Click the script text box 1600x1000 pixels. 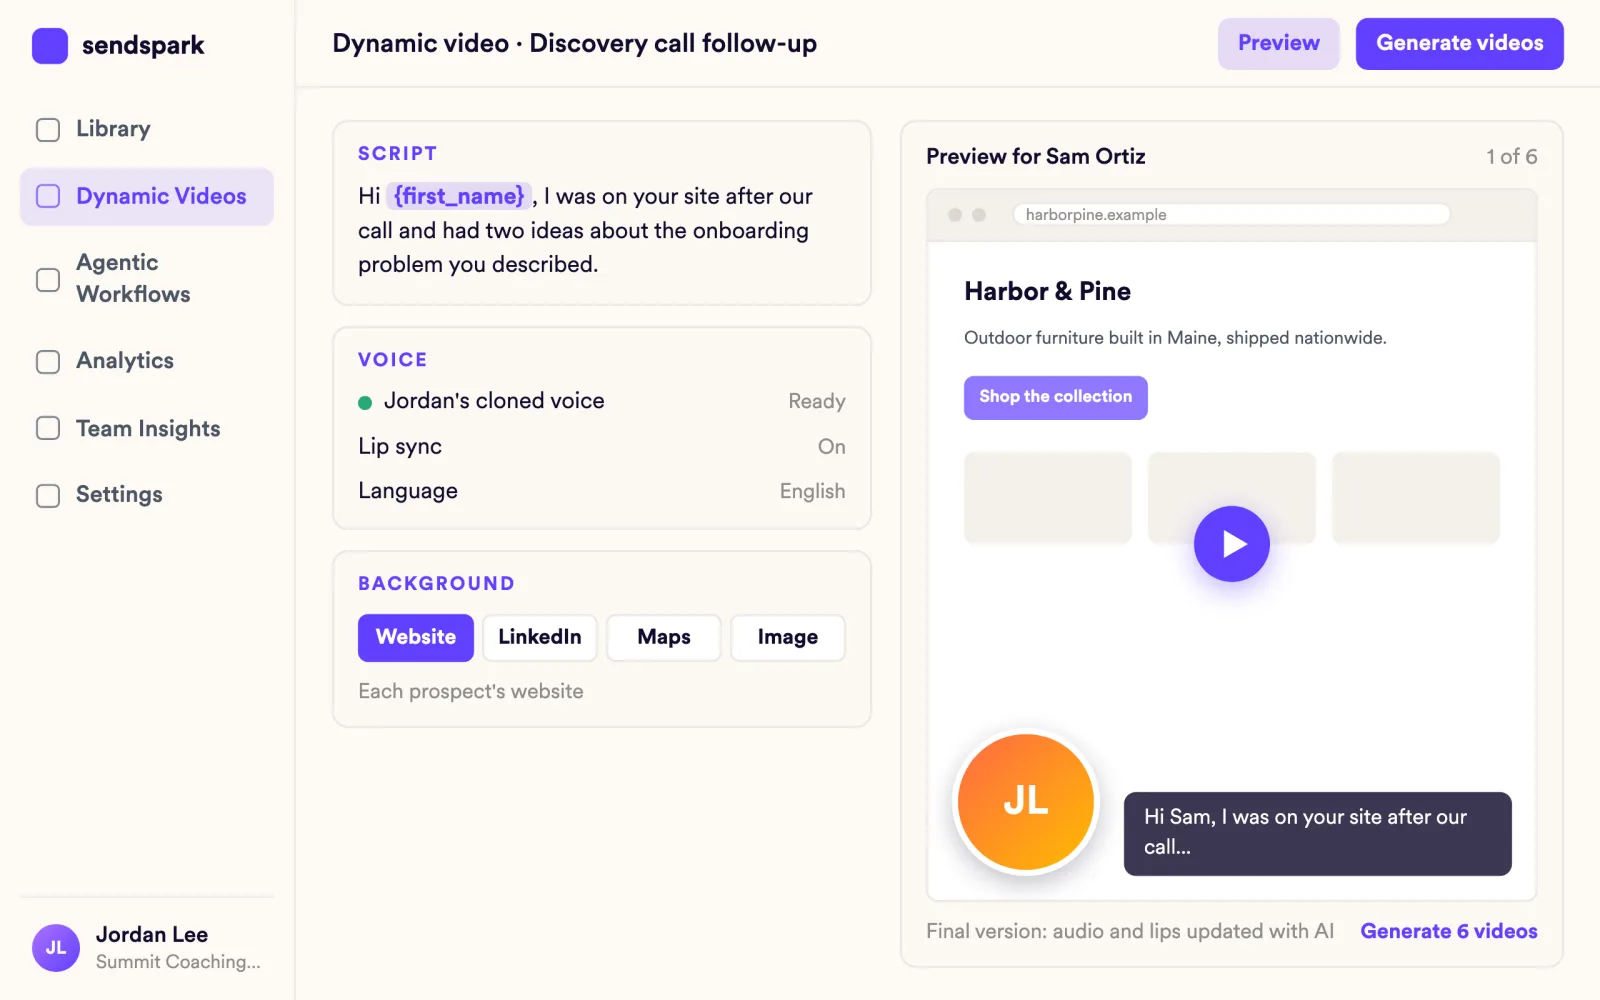click(602, 213)
